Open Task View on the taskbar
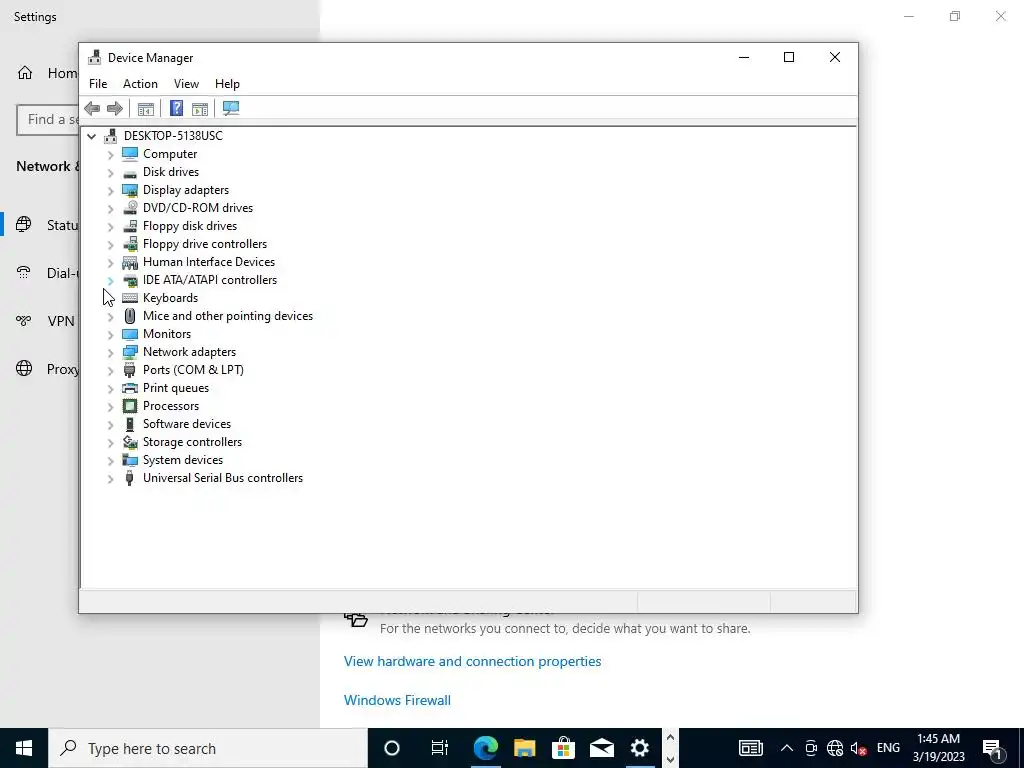 [x=440, y=748]
